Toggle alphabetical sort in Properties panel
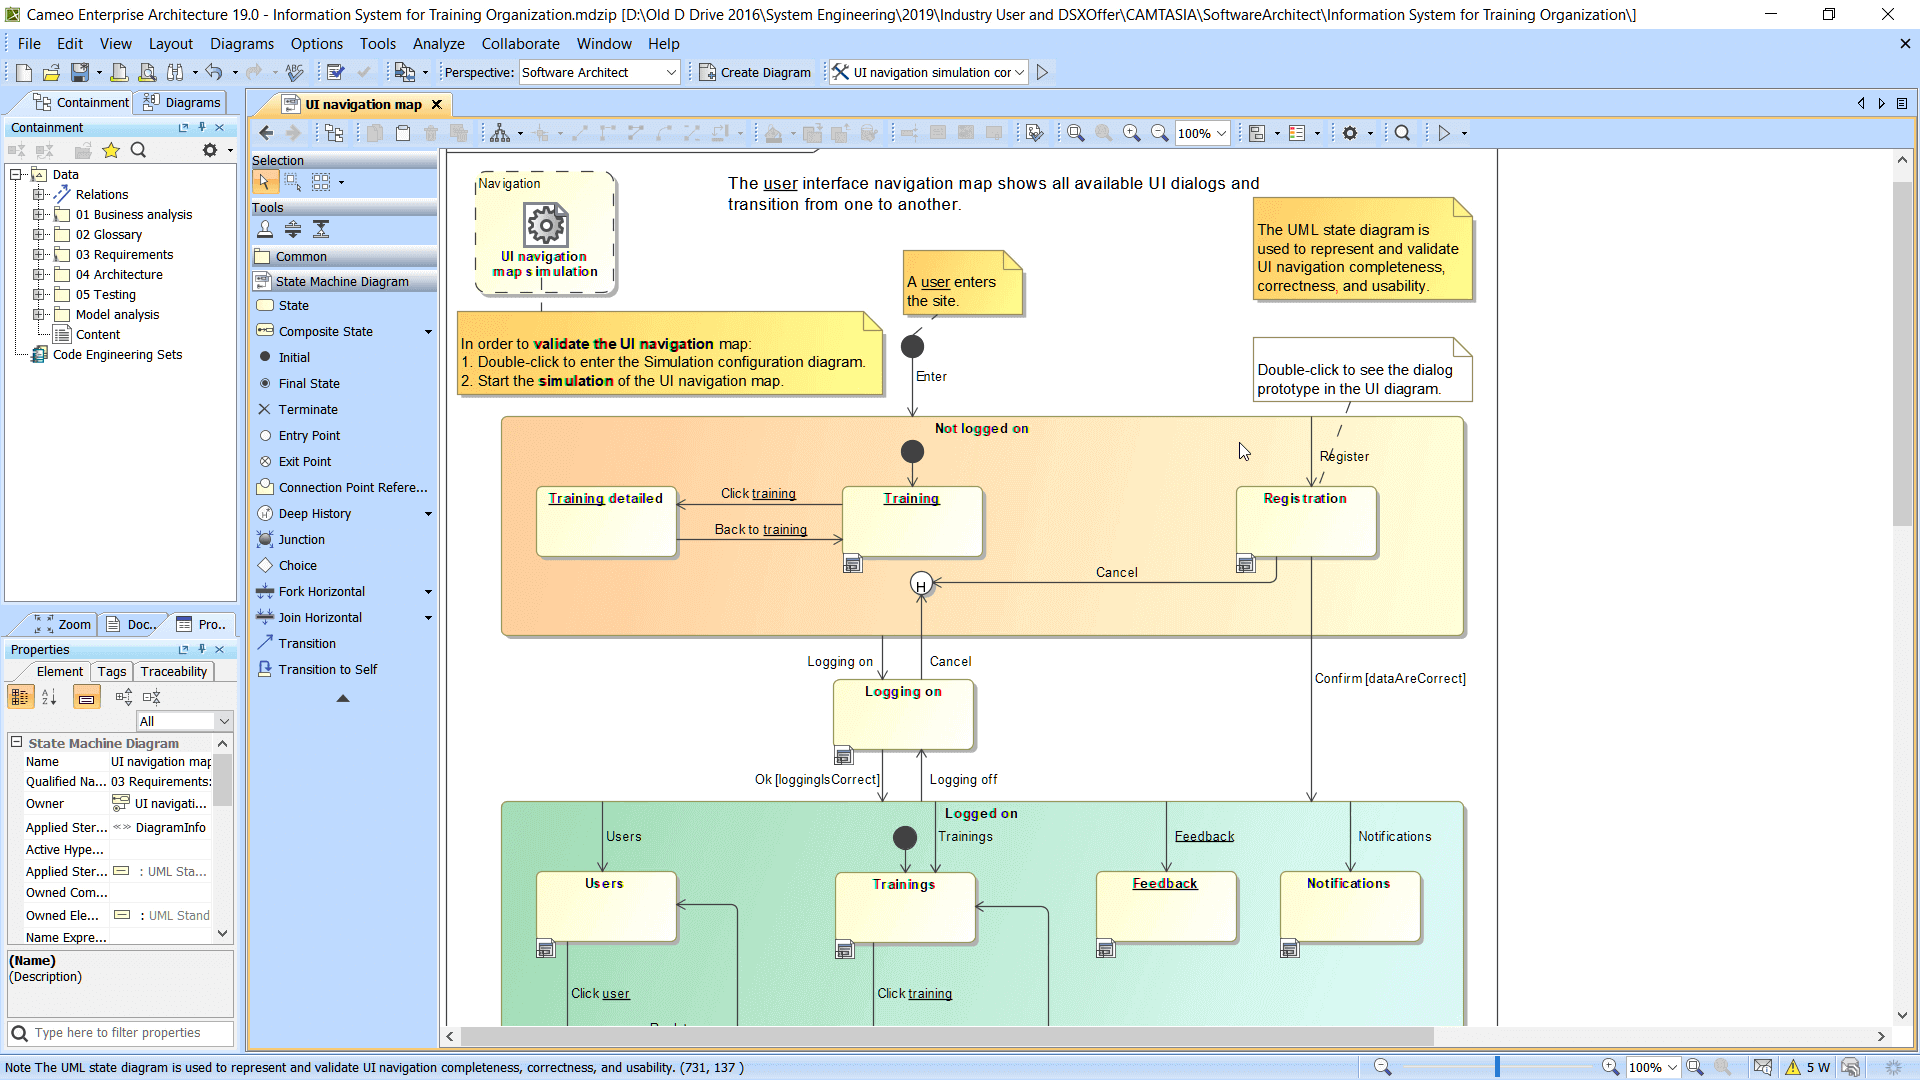The image size is (1920, 1080). (x=50, y=697)
